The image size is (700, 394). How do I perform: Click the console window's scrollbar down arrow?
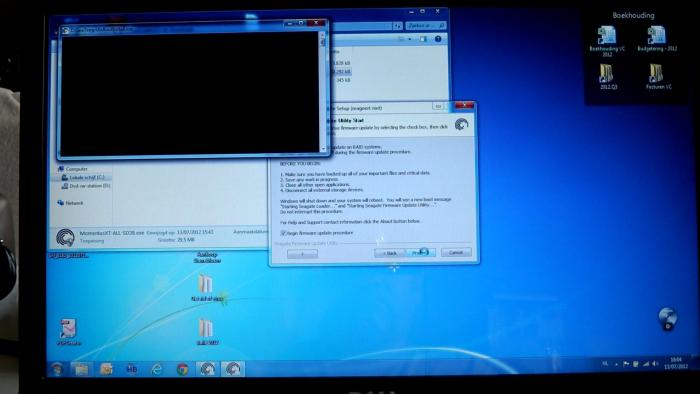[323, 149]
